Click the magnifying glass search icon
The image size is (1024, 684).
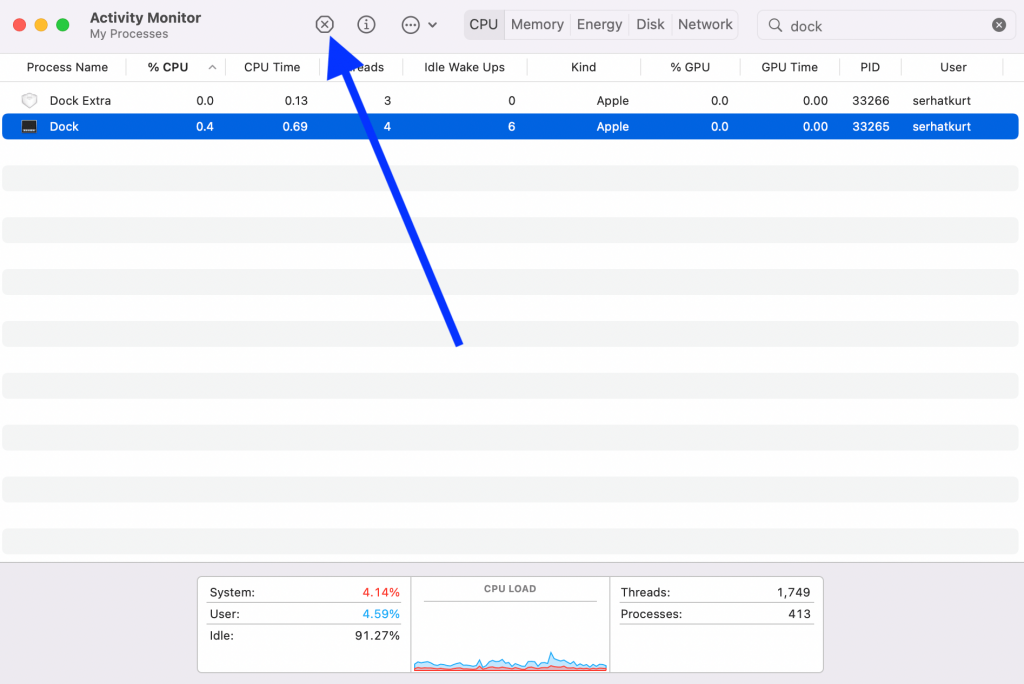coord(775,25)
